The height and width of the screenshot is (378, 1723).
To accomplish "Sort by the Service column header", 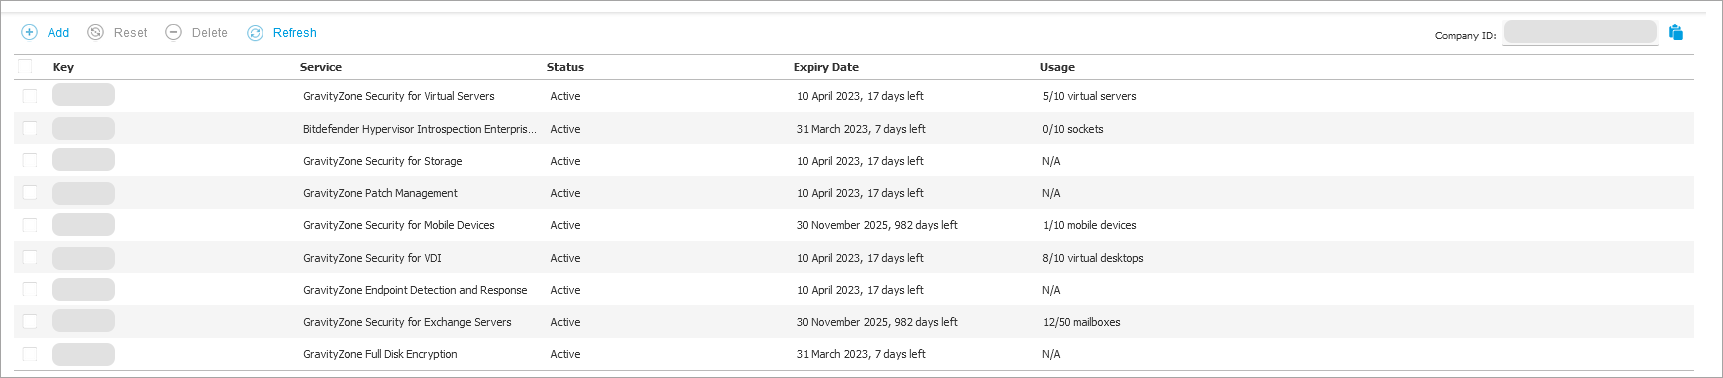I will [321, 67].
